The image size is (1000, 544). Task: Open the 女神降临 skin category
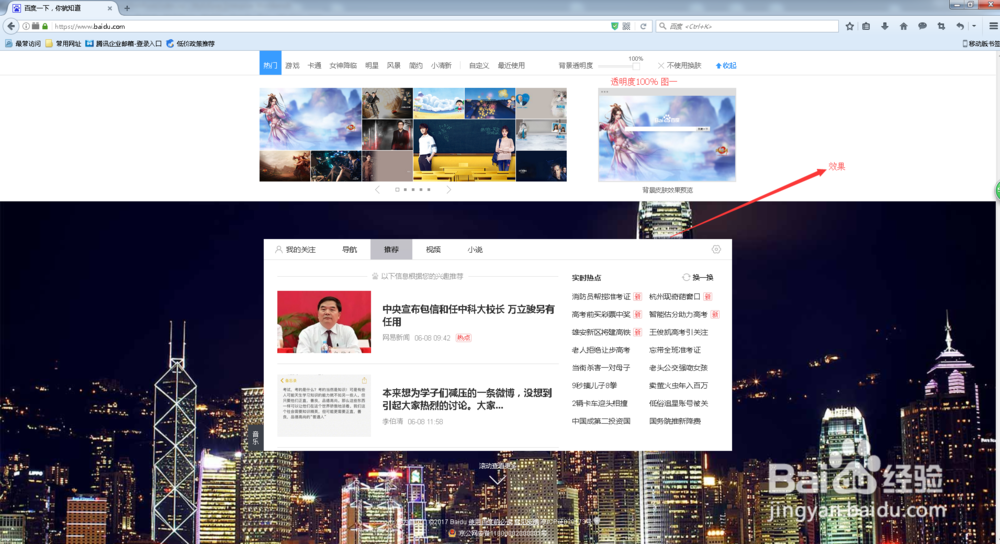(x=343, y=66)
